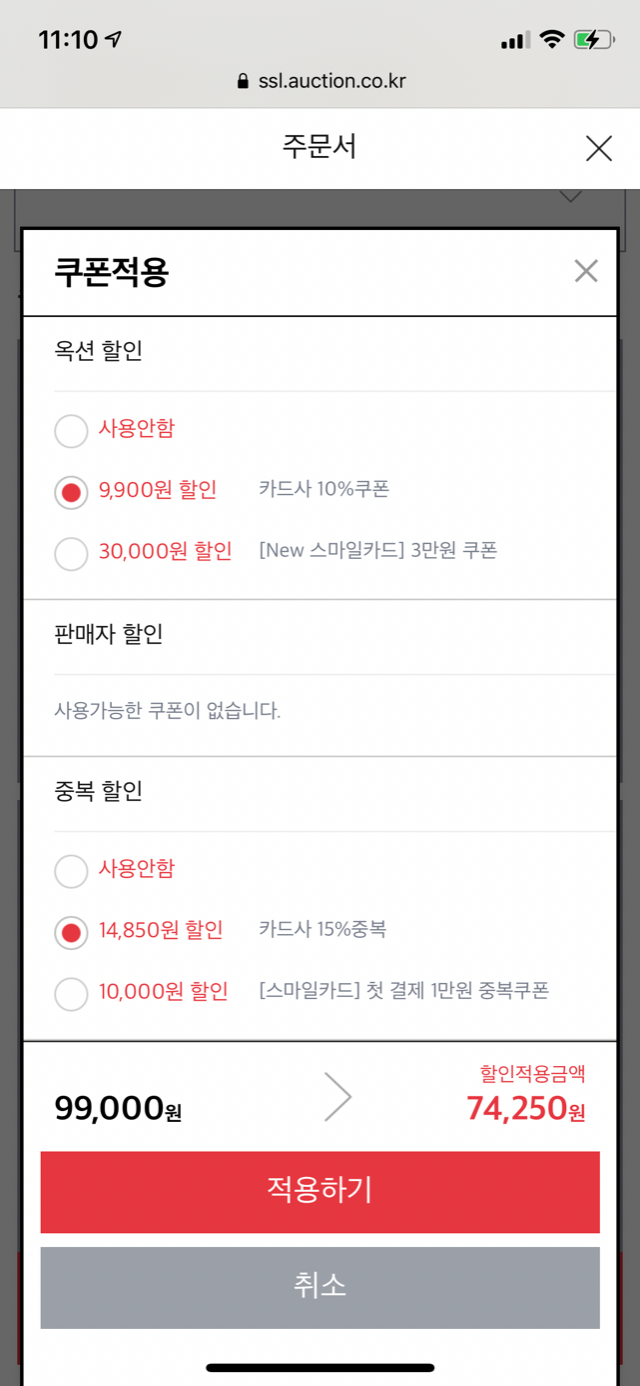Screen dimensions: 640x1386
Task: Close the 주문서 order page
Action: 598,149
